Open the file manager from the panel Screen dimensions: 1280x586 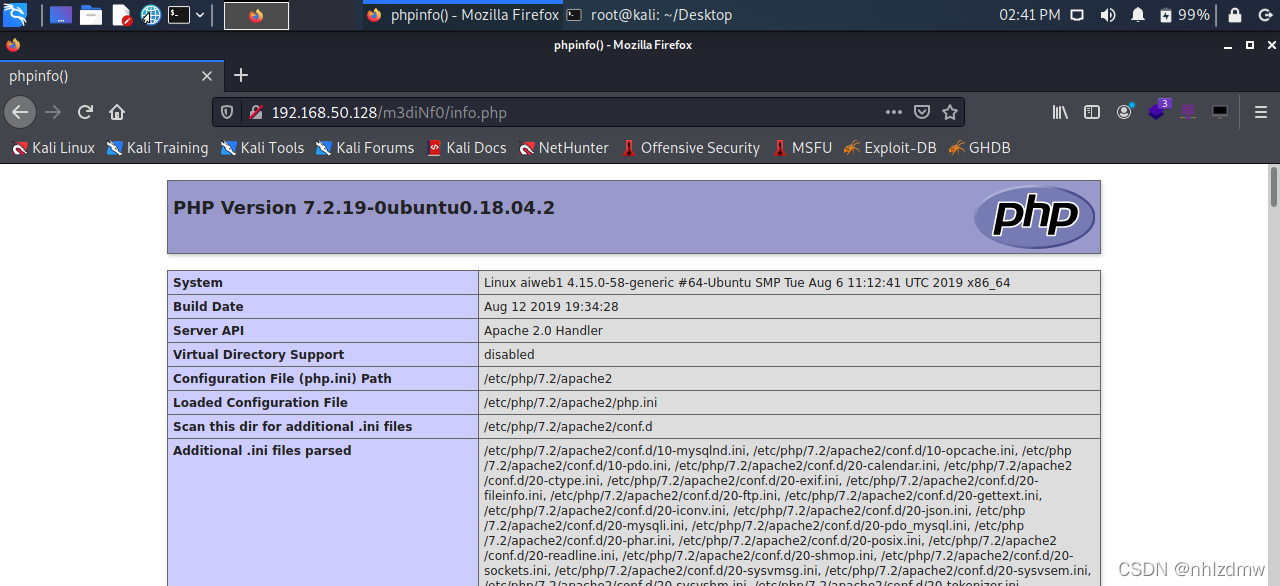tap(91, 15)
